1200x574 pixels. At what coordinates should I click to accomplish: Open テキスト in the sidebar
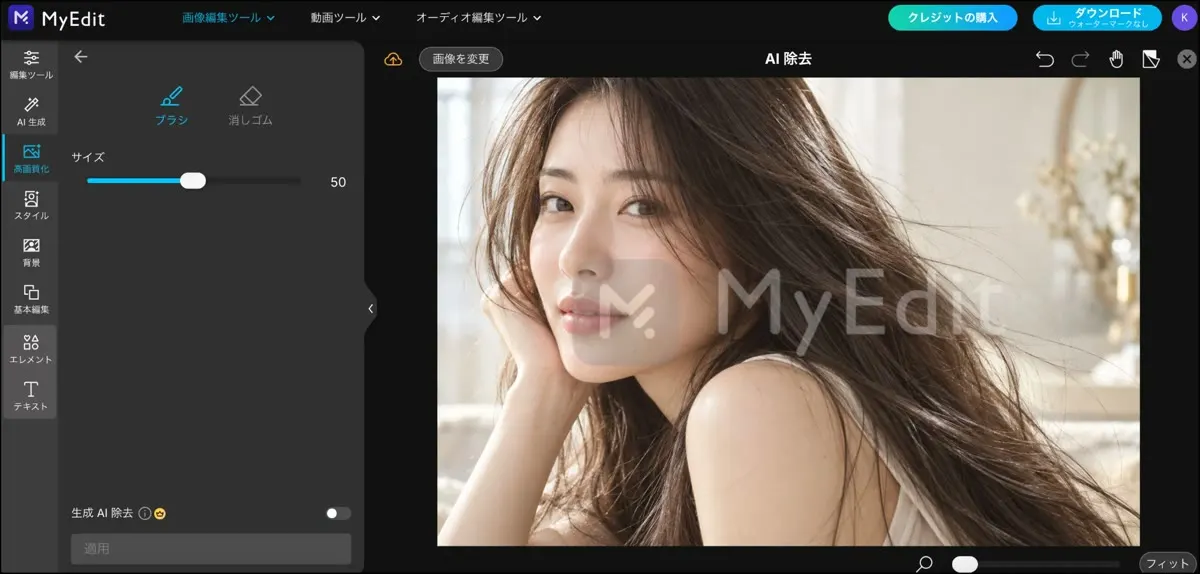[x=31, y=396]
